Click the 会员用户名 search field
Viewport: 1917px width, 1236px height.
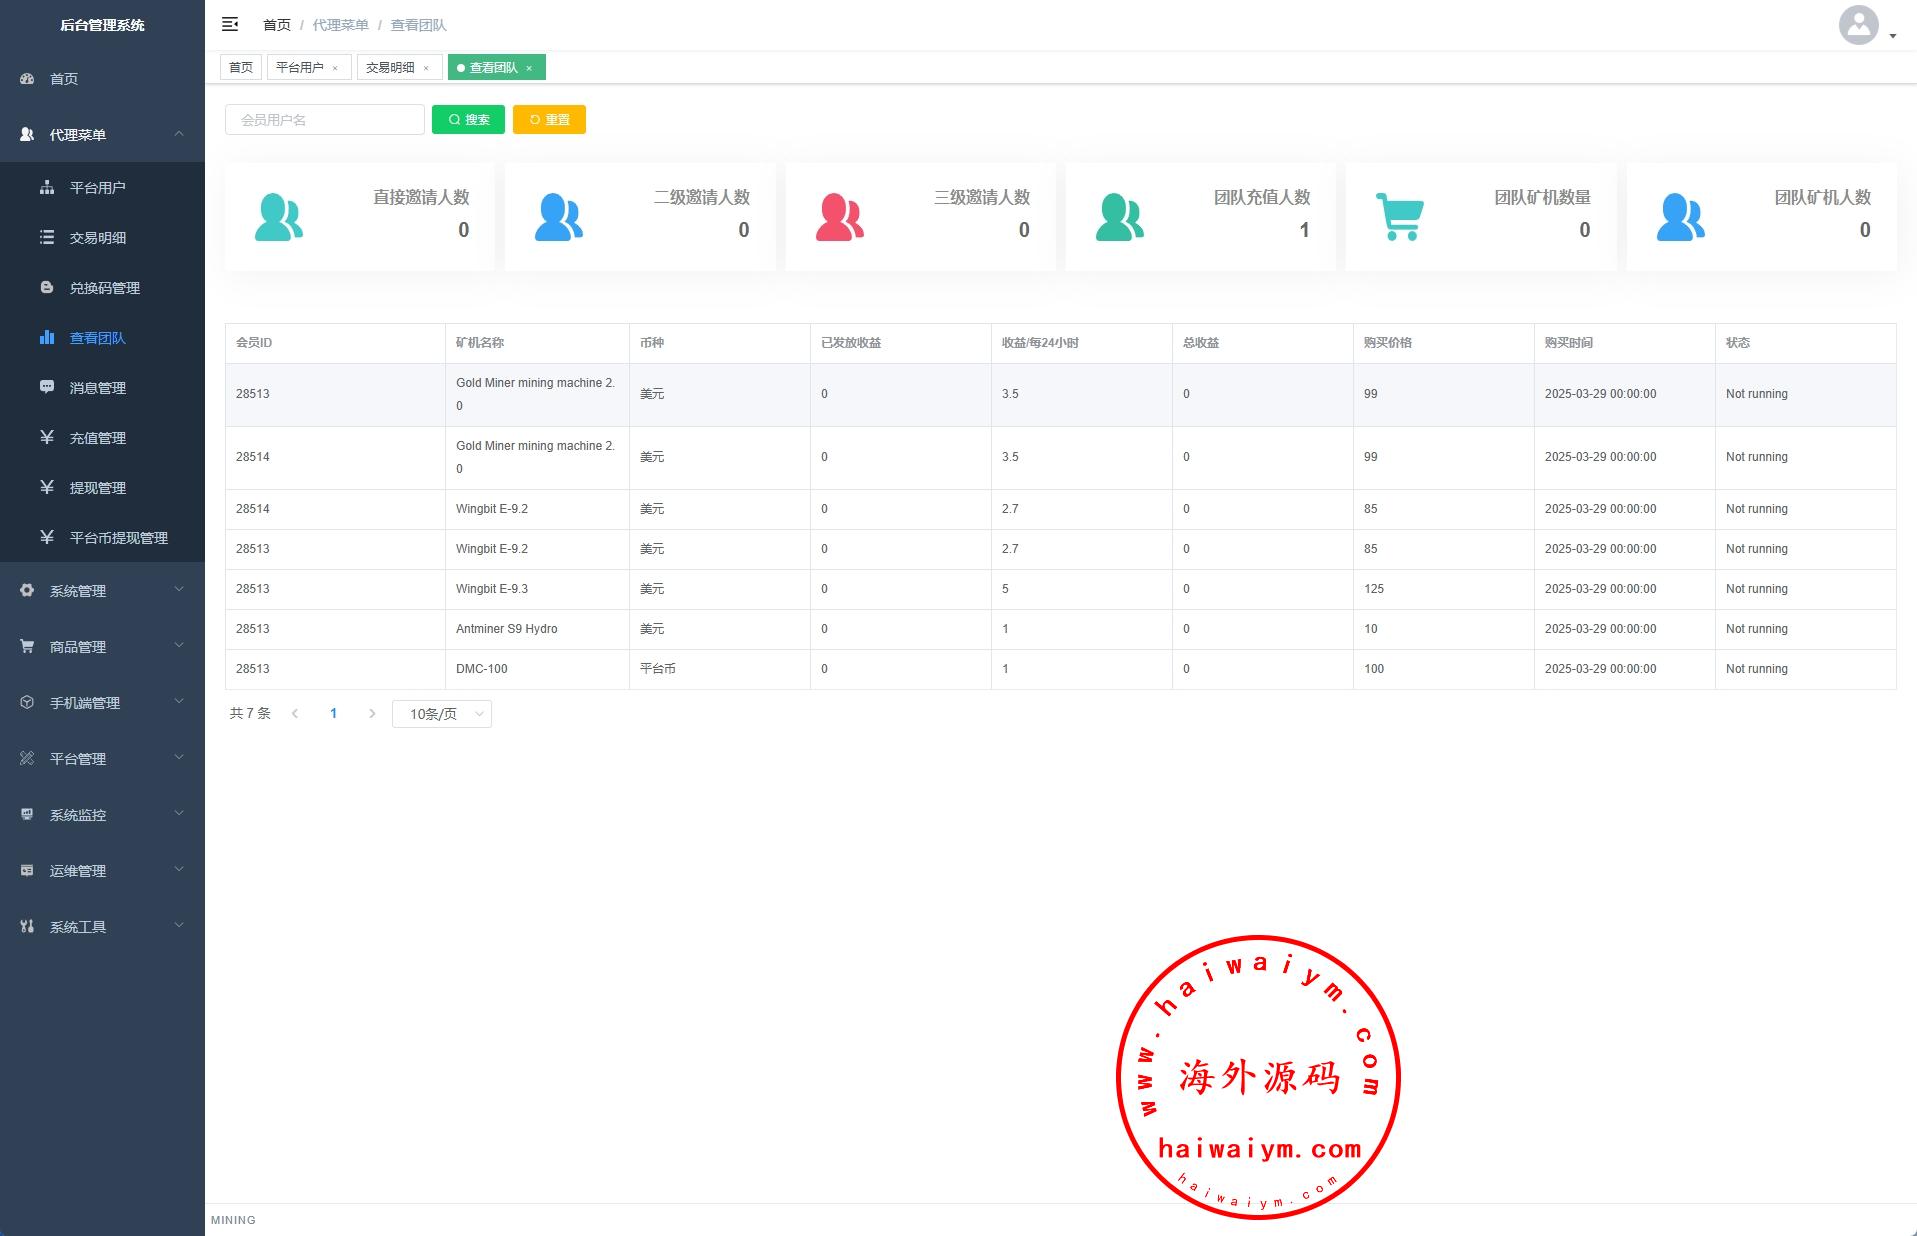pos(325,120)
